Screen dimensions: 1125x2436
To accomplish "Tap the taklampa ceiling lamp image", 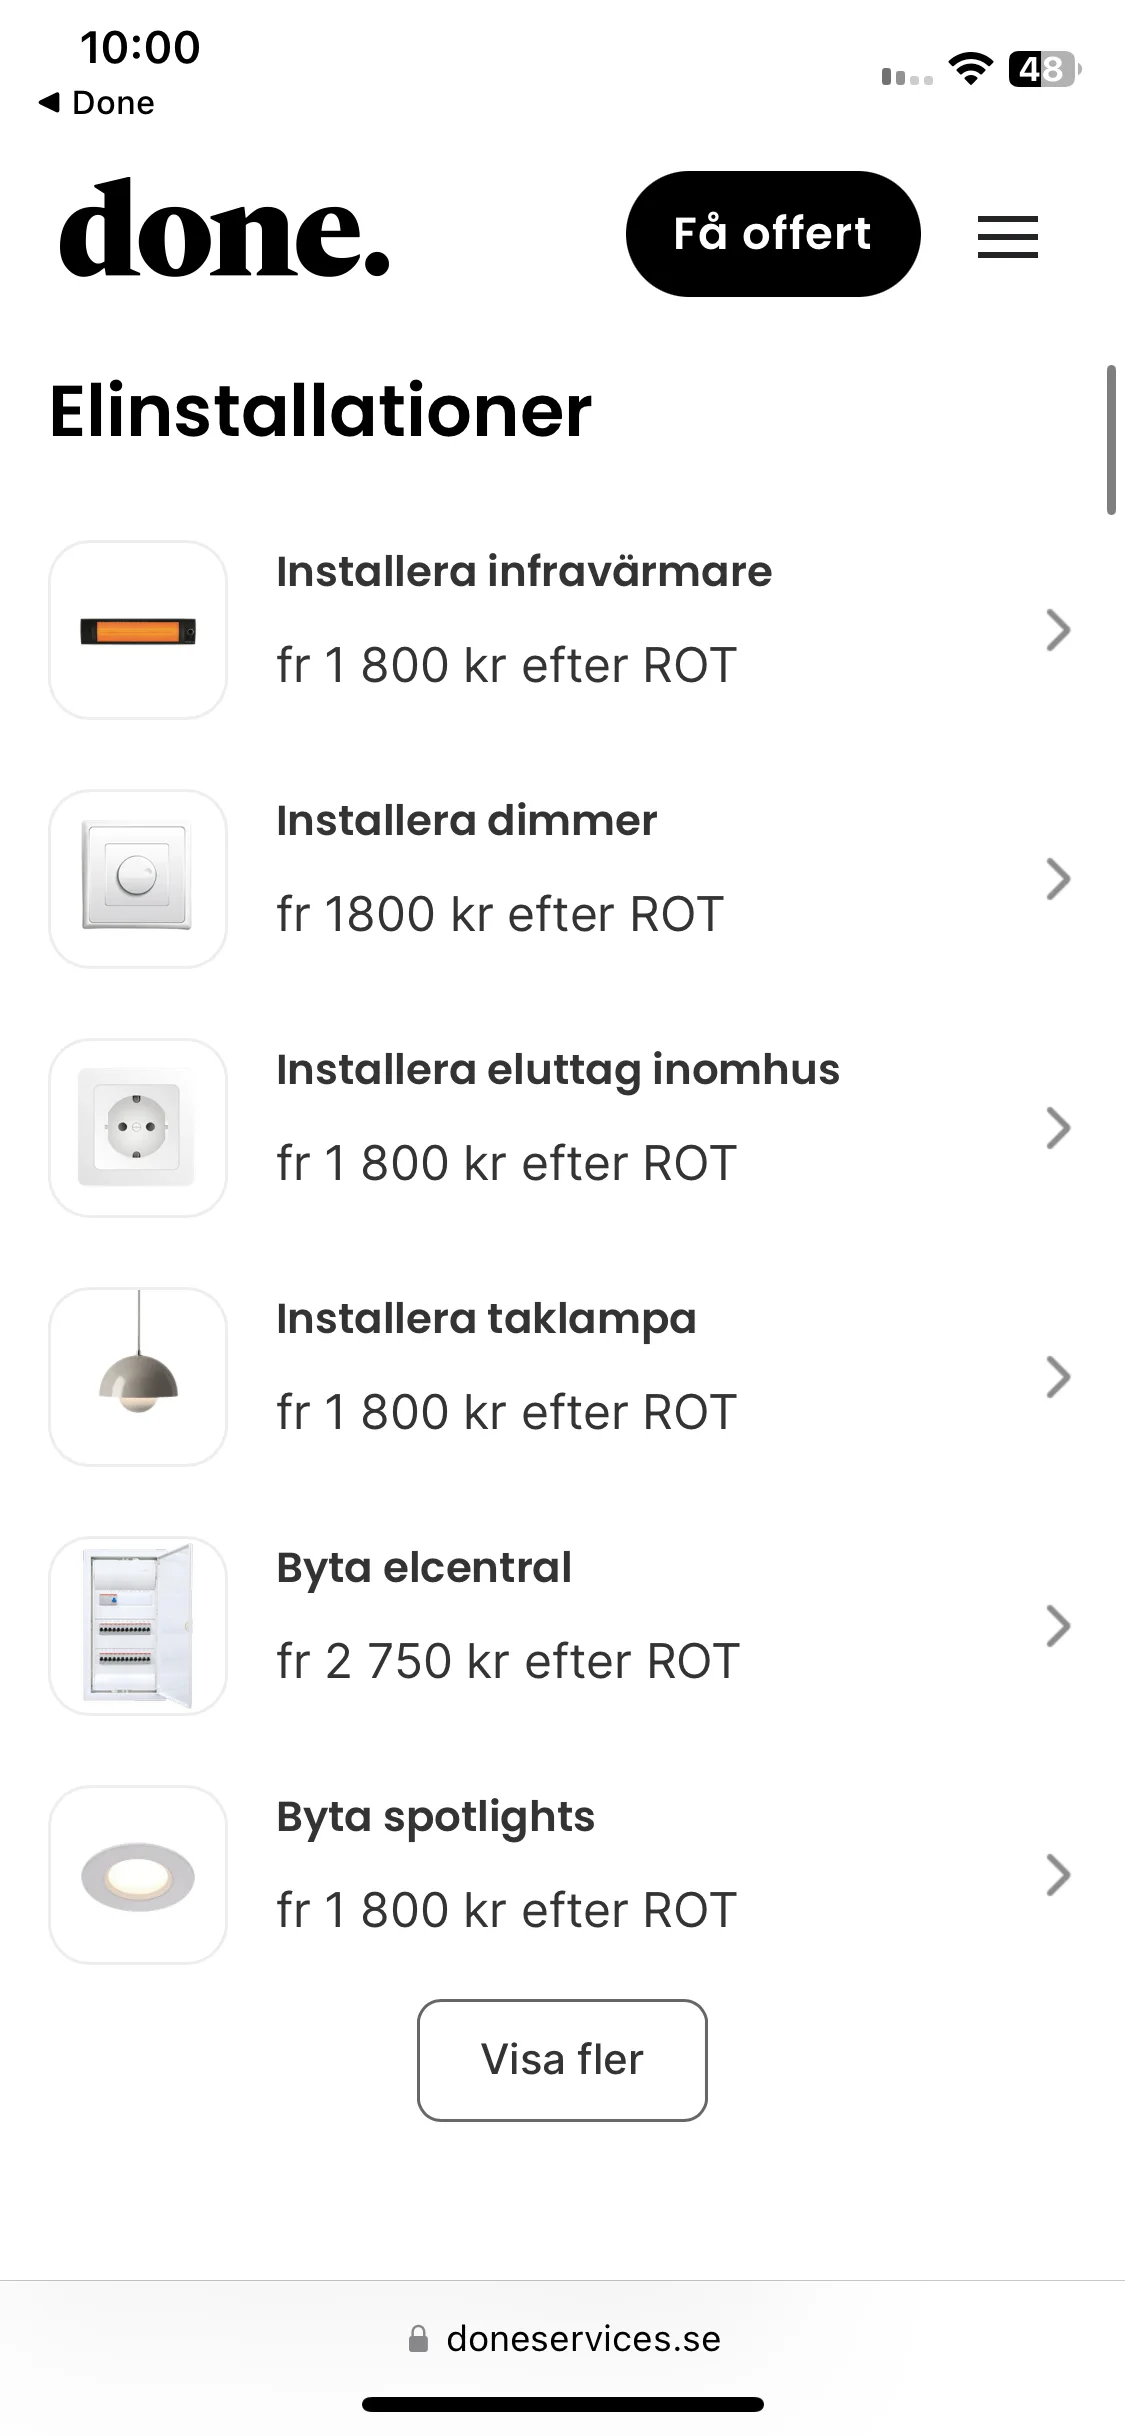I will pos(138,1377).
